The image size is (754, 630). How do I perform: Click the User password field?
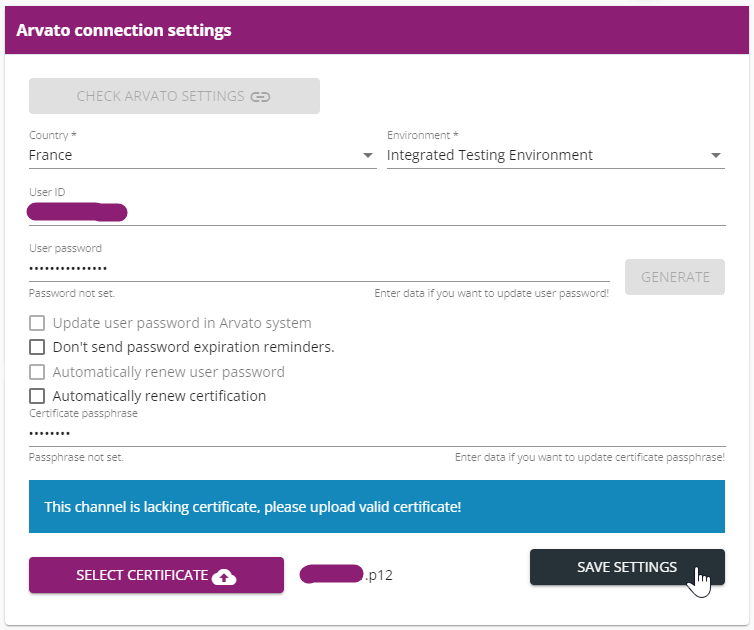tap(319, 269)
